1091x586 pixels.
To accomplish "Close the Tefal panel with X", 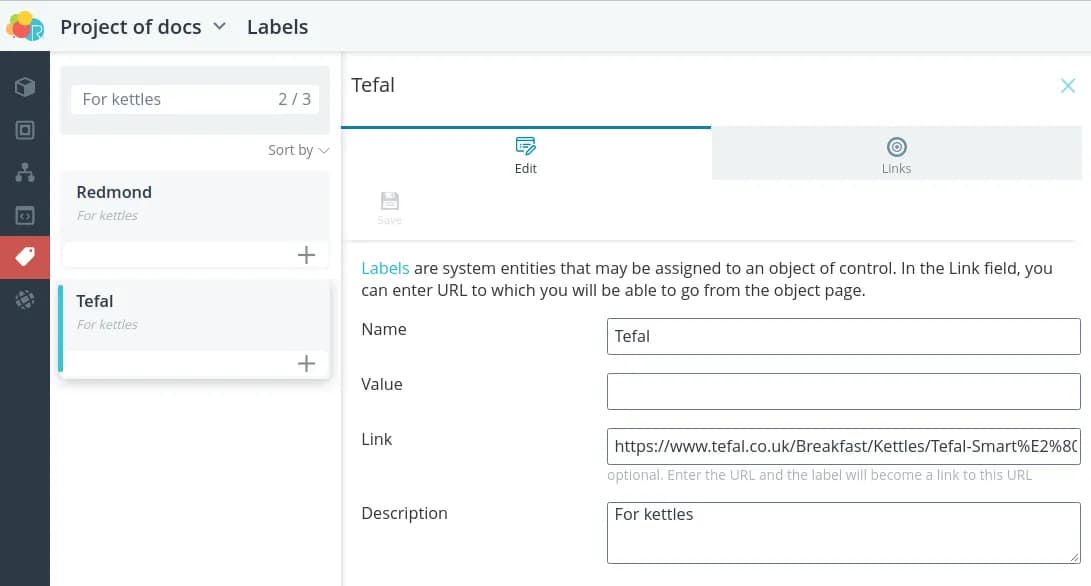I will 1067,86.
